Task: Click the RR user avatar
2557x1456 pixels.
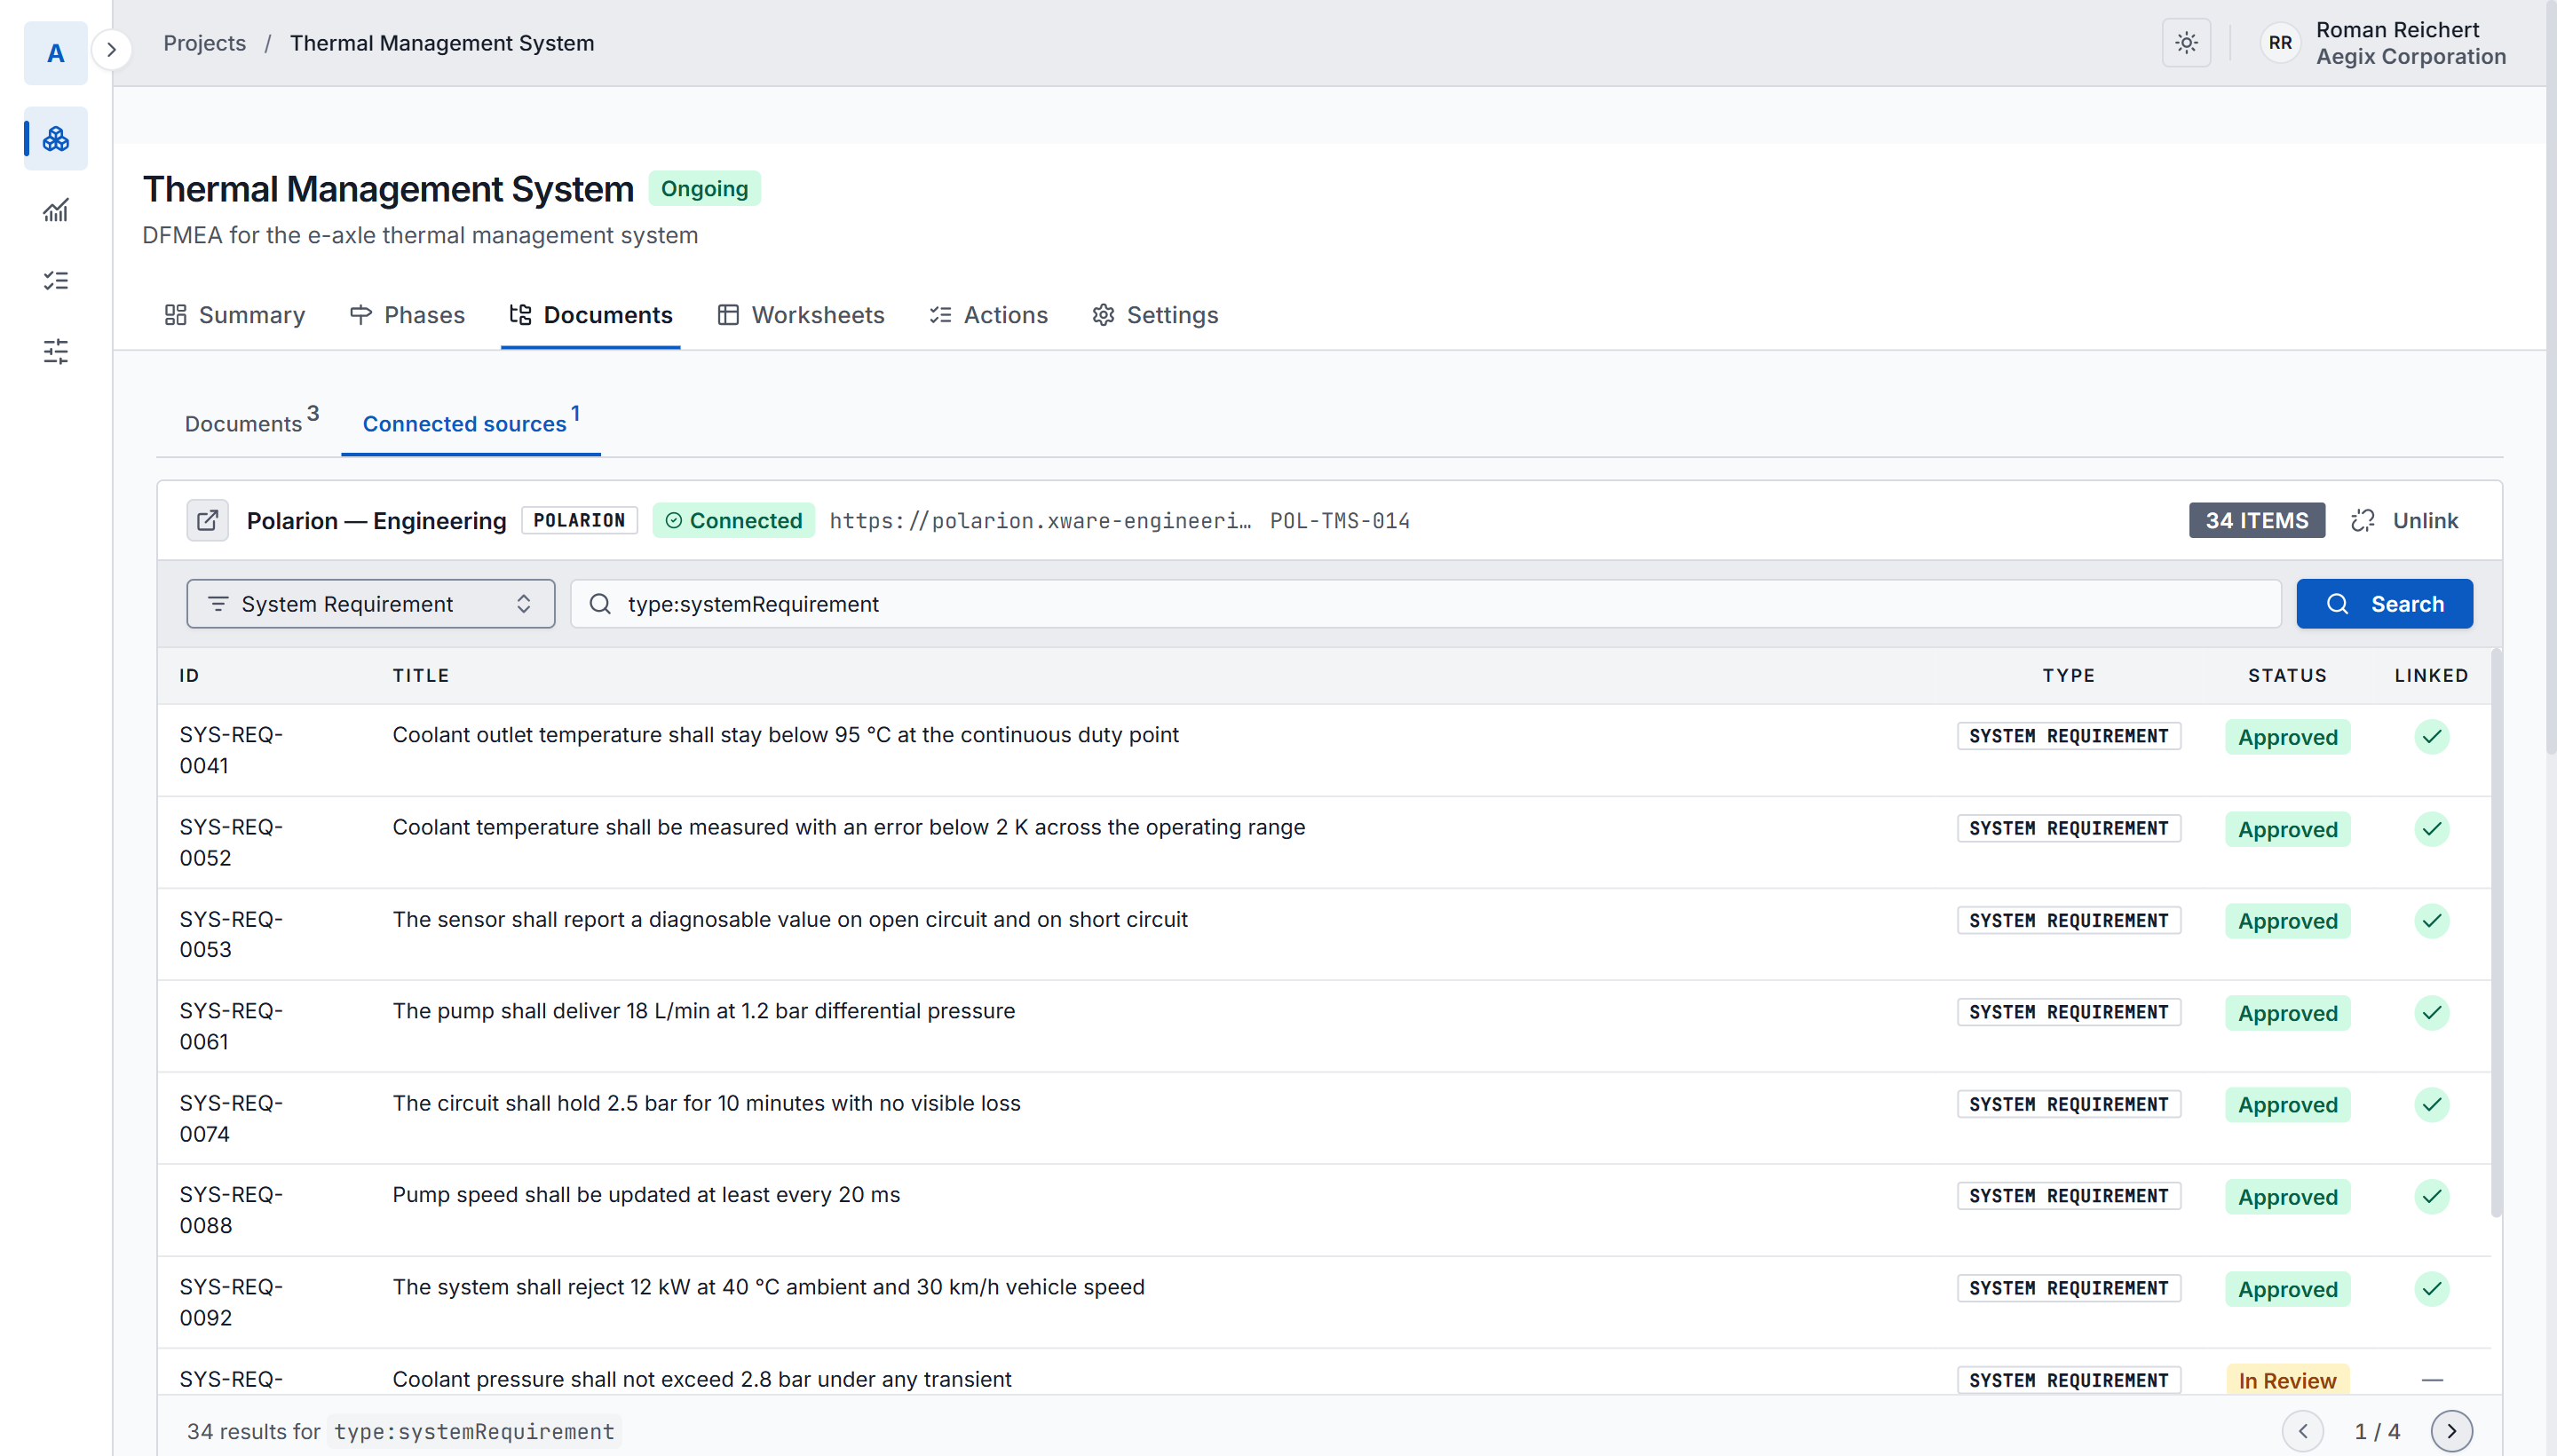Action: 2280,43
